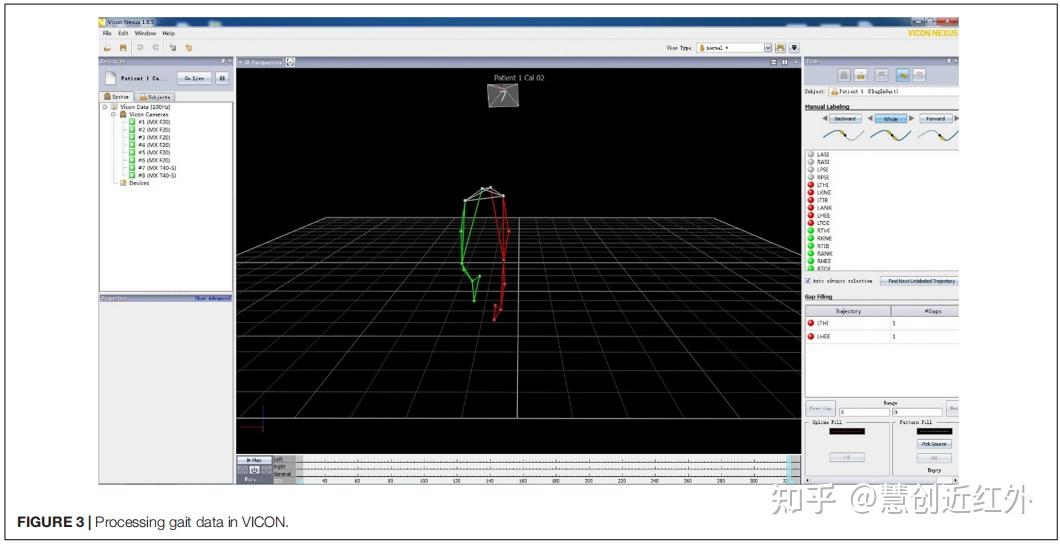Open the Subject selection dropdown
Viewport: 1060px width, 544px height.
892,91
